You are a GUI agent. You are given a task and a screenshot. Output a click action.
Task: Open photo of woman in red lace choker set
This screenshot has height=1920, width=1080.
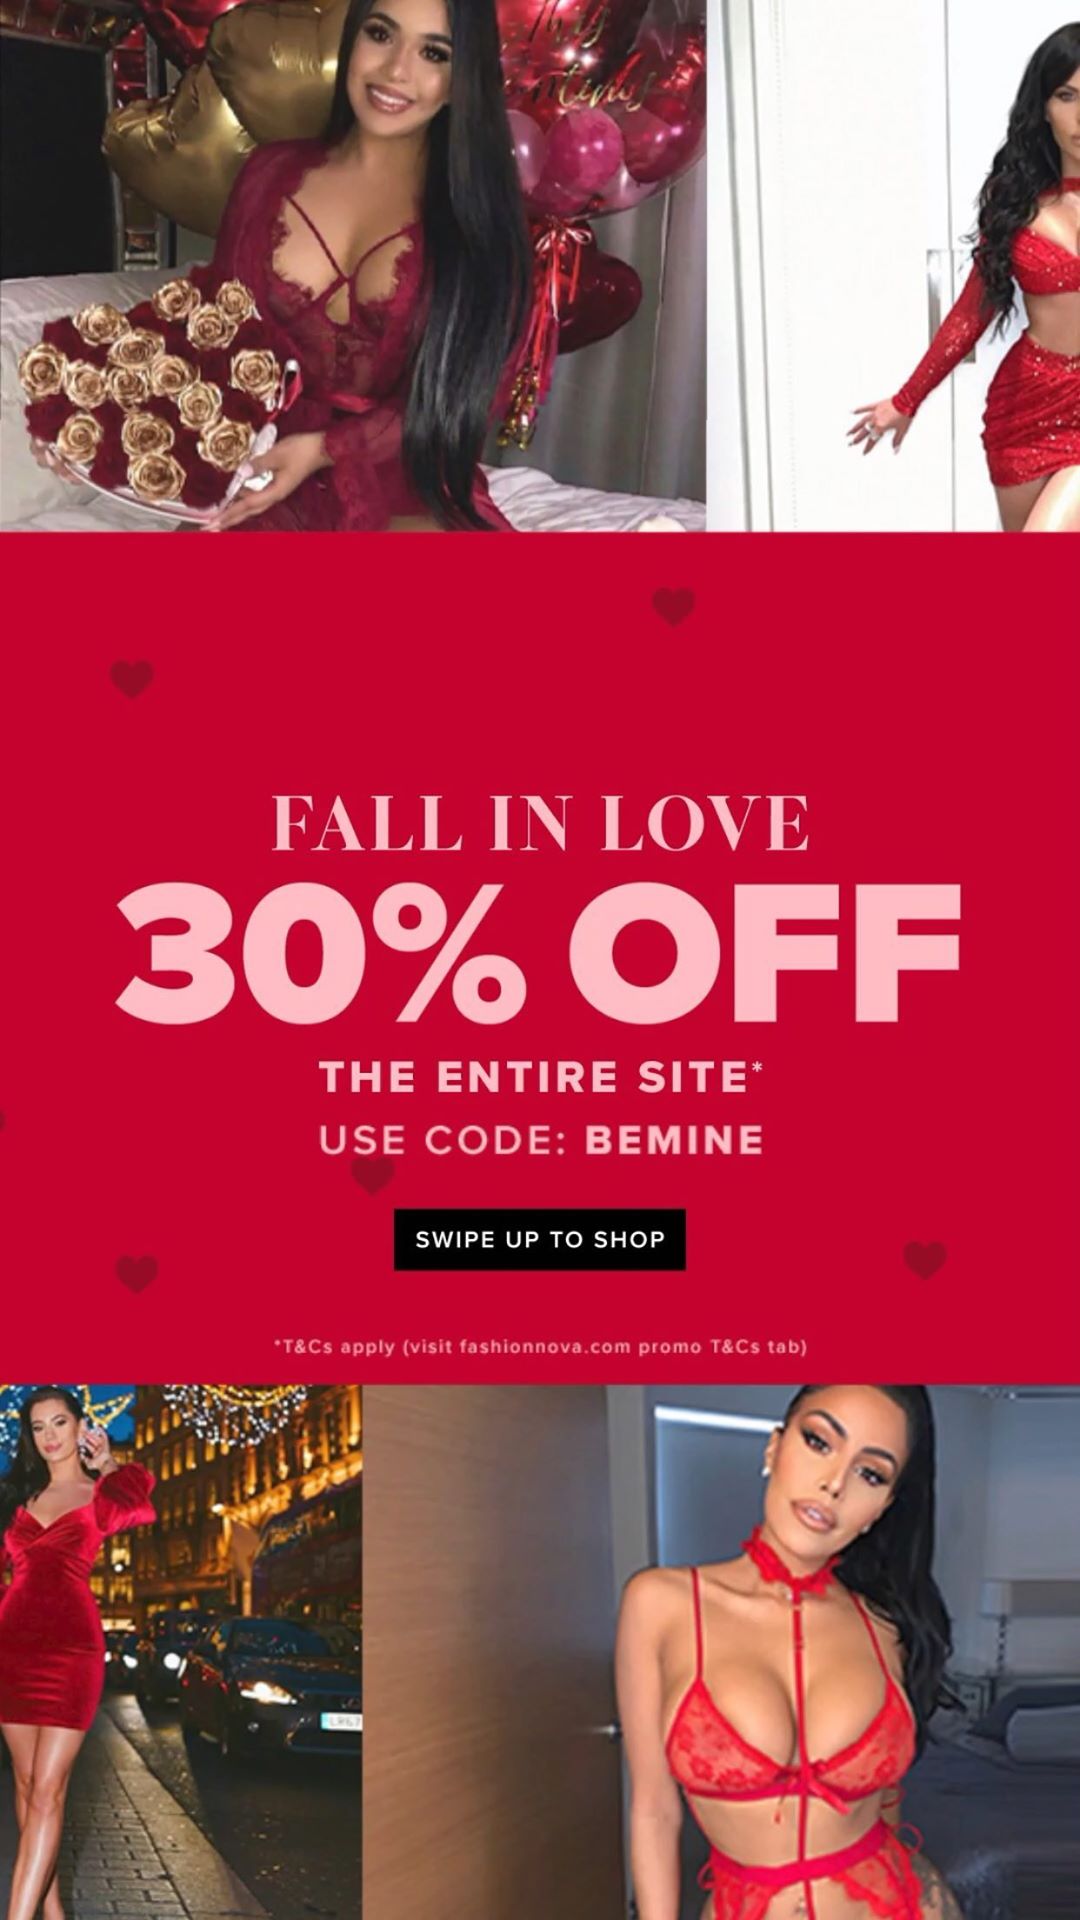721,1652
